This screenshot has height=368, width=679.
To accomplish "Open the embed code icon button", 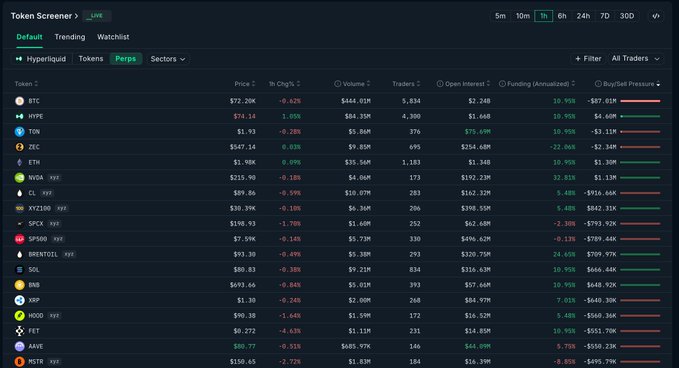I will coord(656,16).
